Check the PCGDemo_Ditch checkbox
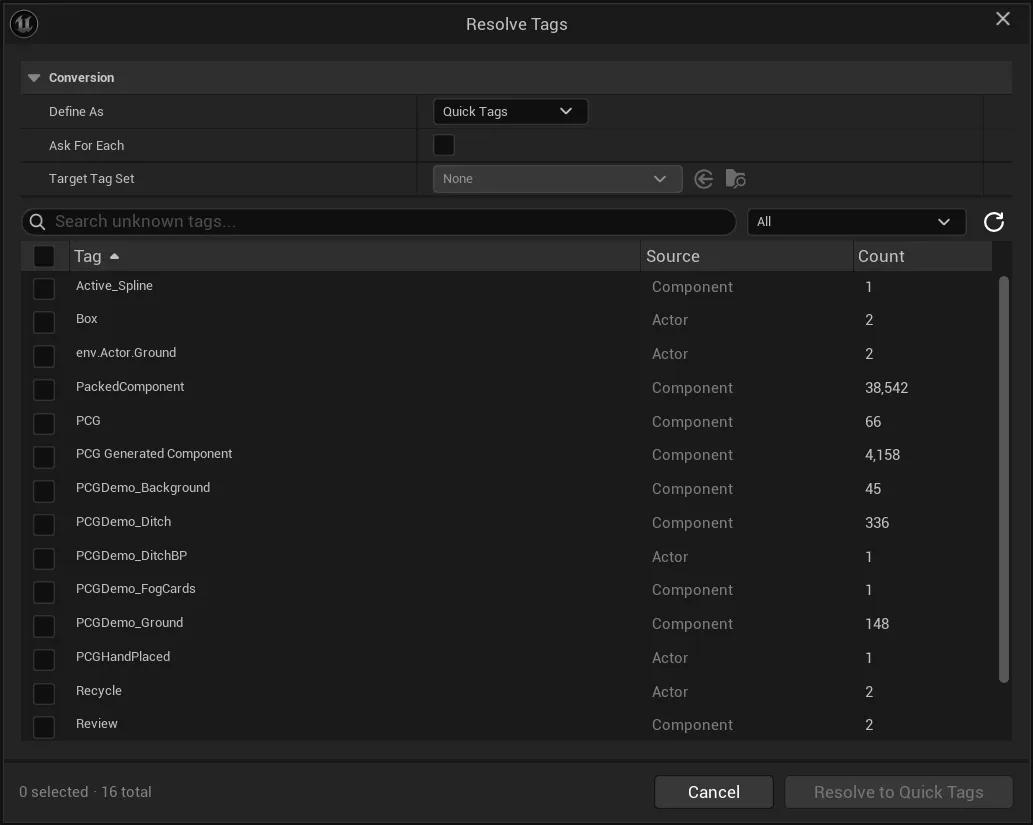Viewport: 1033px width, 825px height. [x=44, y=525]
